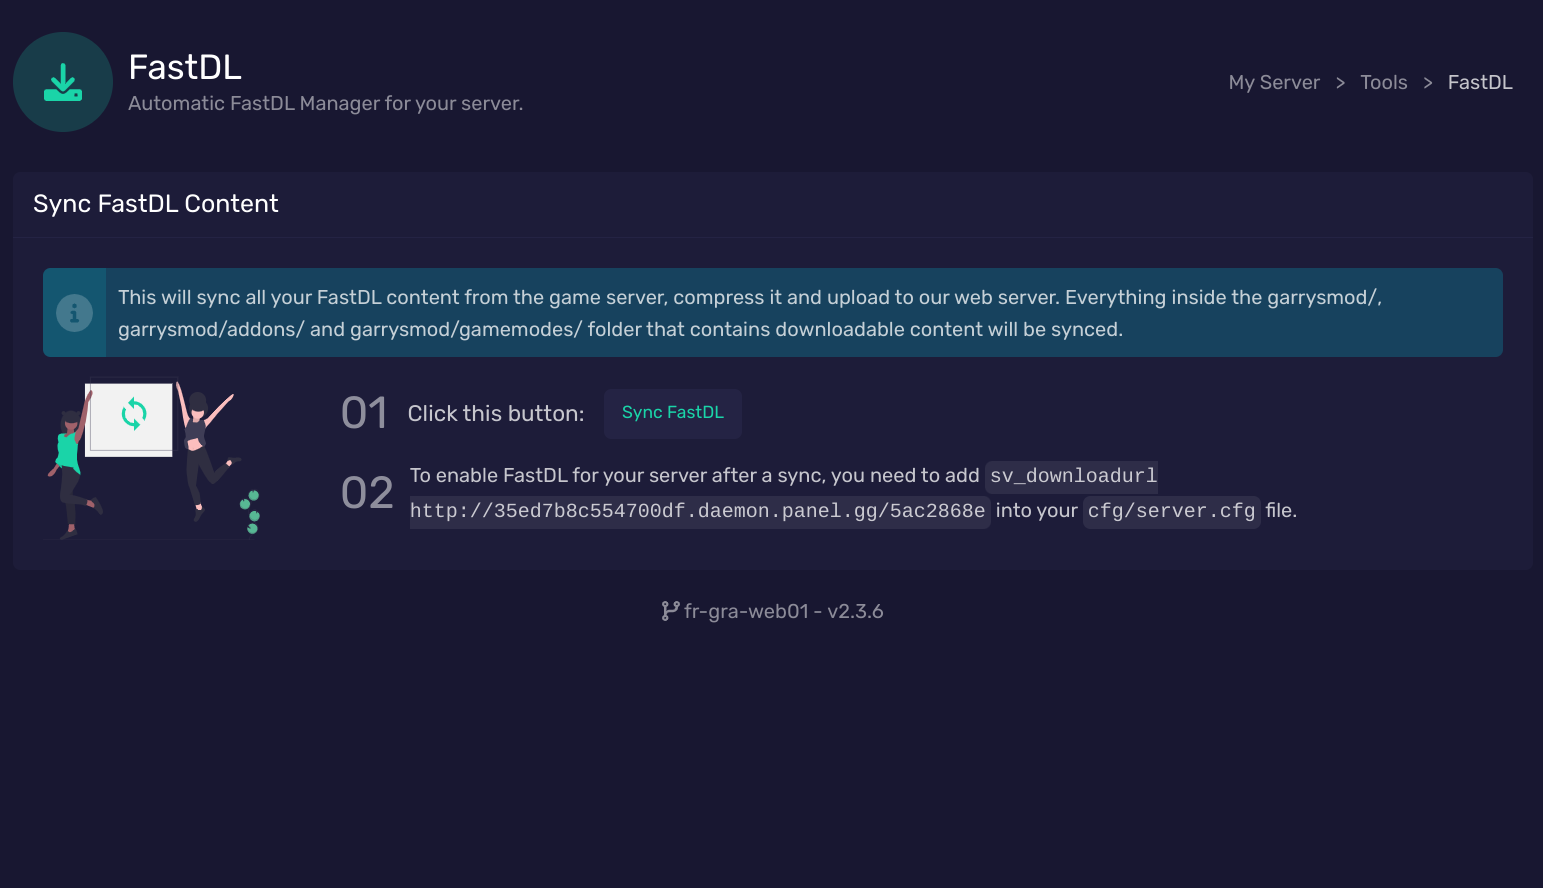Click the FastDL download icon in header

[63, 82]
